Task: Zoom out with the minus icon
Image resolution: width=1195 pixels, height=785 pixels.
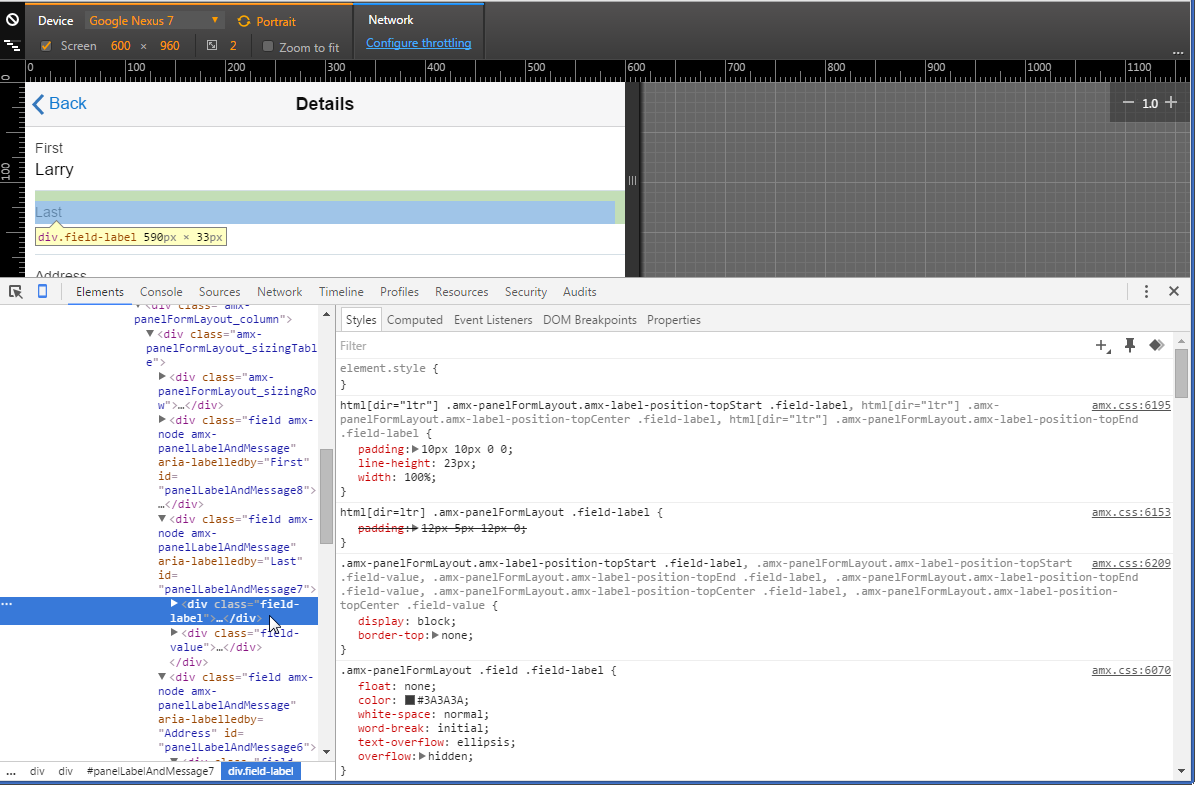Action: click(1128, 103)
